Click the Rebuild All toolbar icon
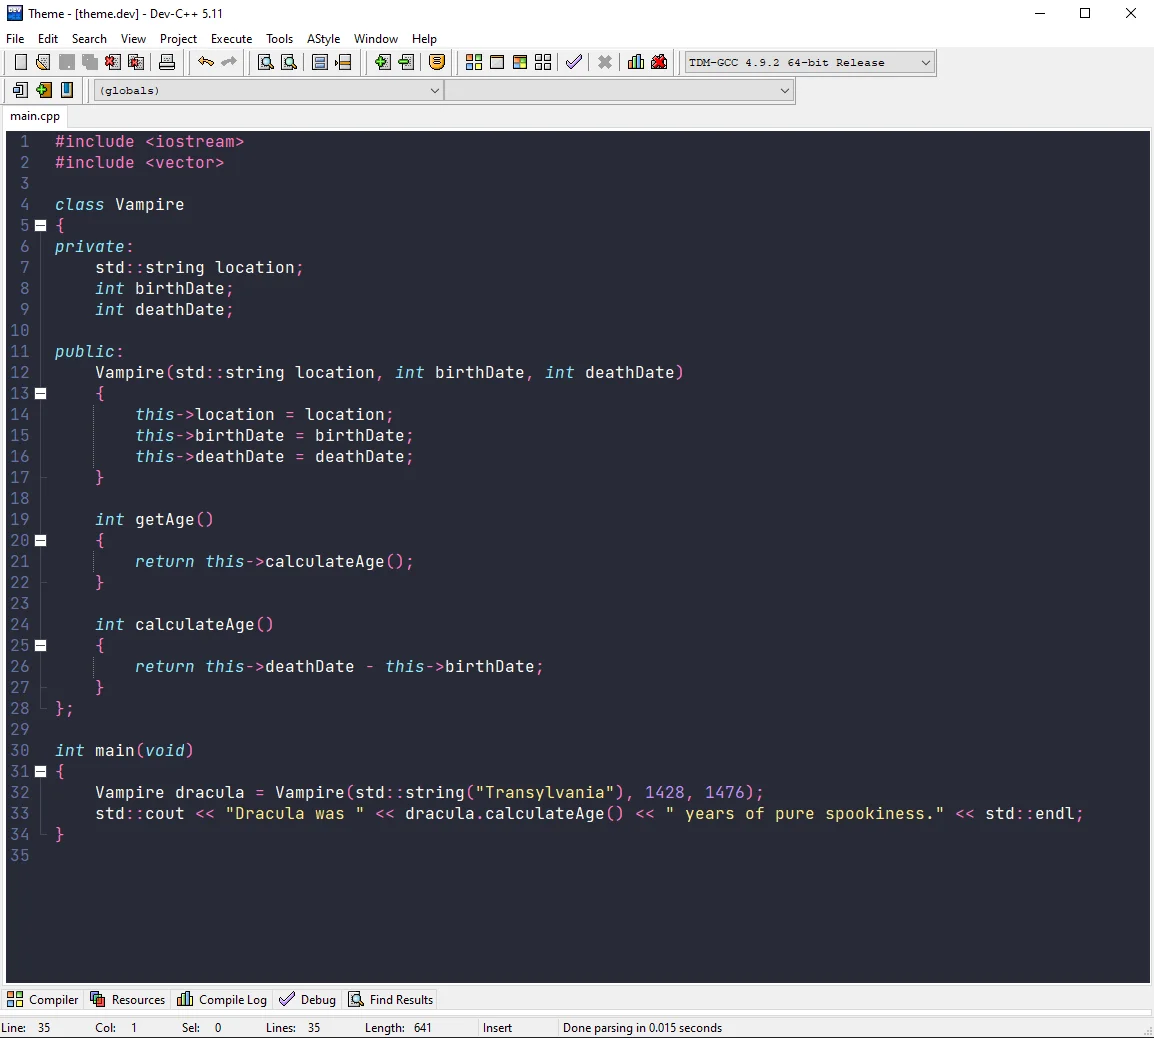This screenshot has width=1154, height=1038. point(543,62)
